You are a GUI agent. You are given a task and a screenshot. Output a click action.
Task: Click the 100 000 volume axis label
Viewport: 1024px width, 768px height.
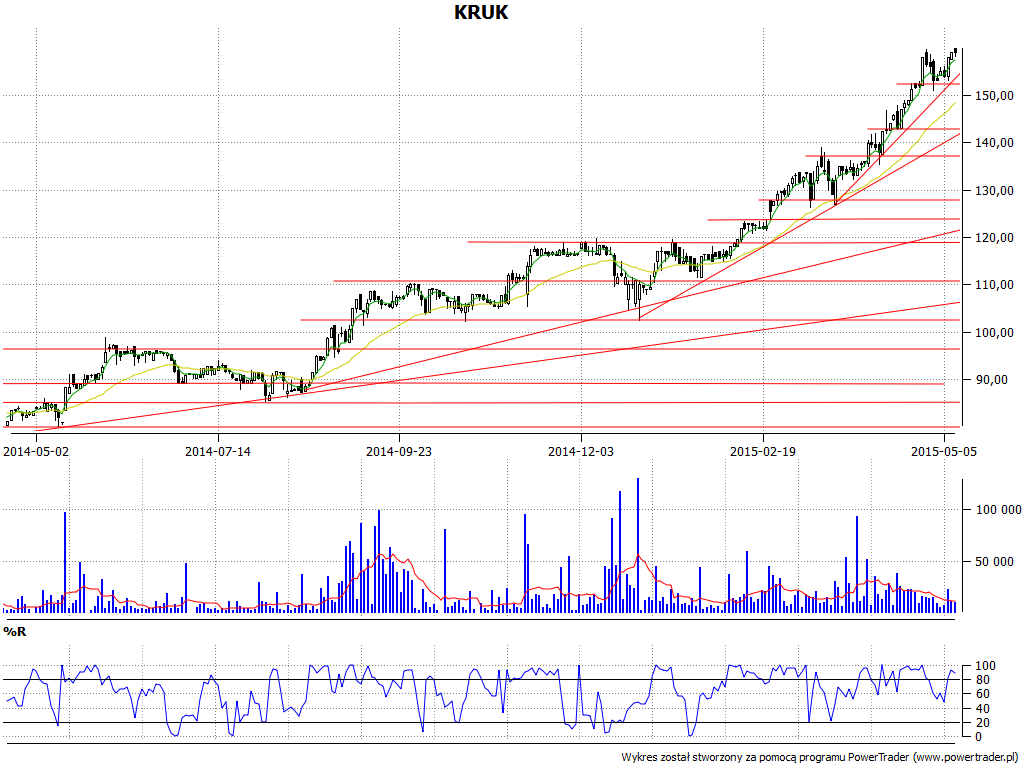[999, 510]
